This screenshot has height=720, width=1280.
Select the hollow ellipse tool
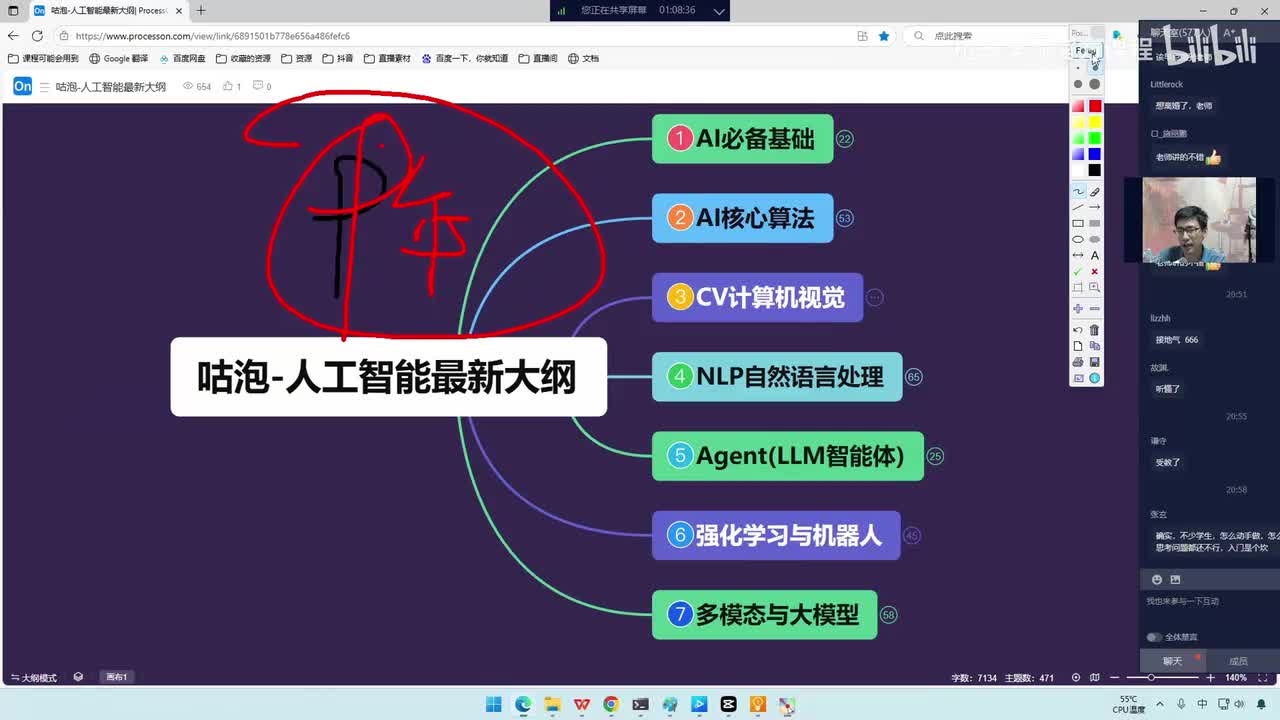click(x=1078, y=239)
